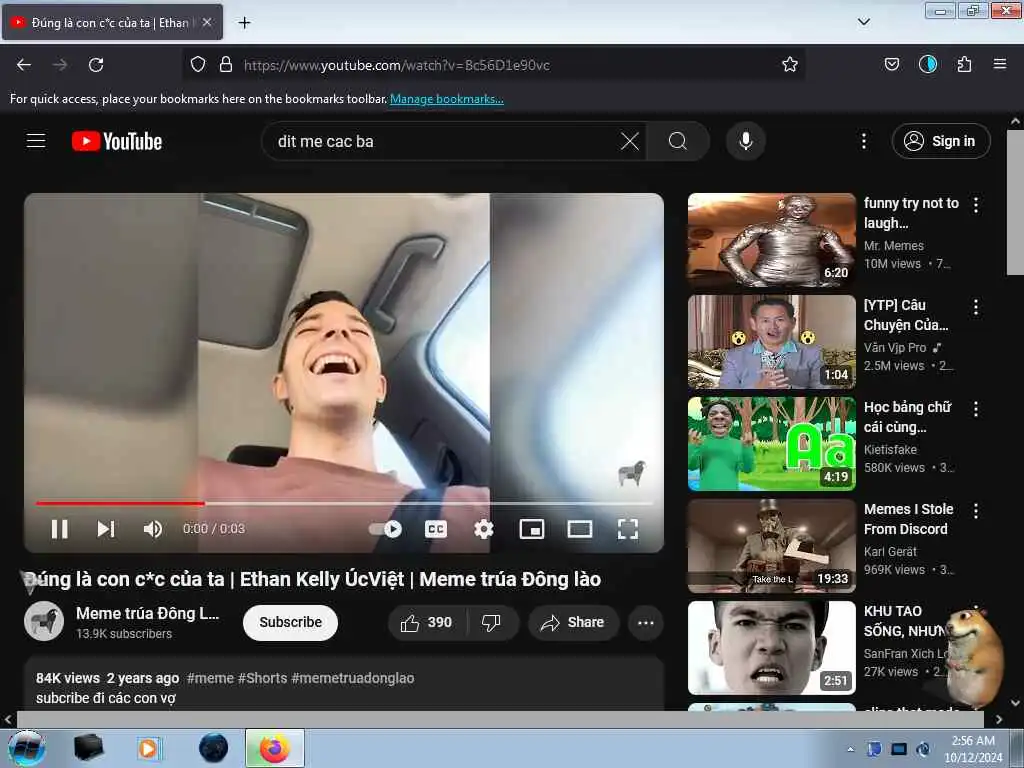1024x768 pixels.
Task: Subscribe to Meme trúa Đông Lào channel
Action: 291,622
